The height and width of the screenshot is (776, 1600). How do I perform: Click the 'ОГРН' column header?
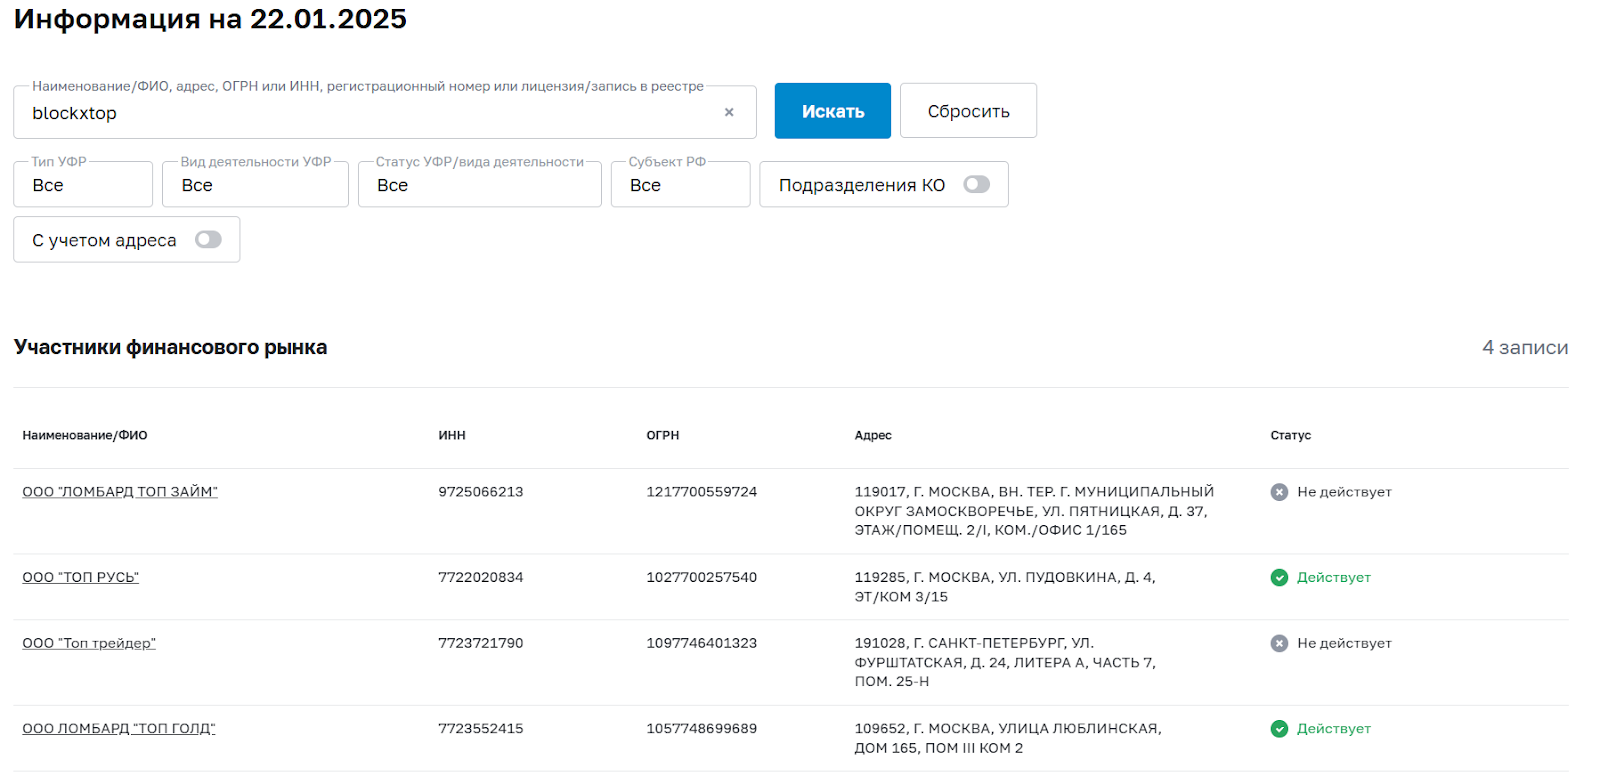pos(663,435)
